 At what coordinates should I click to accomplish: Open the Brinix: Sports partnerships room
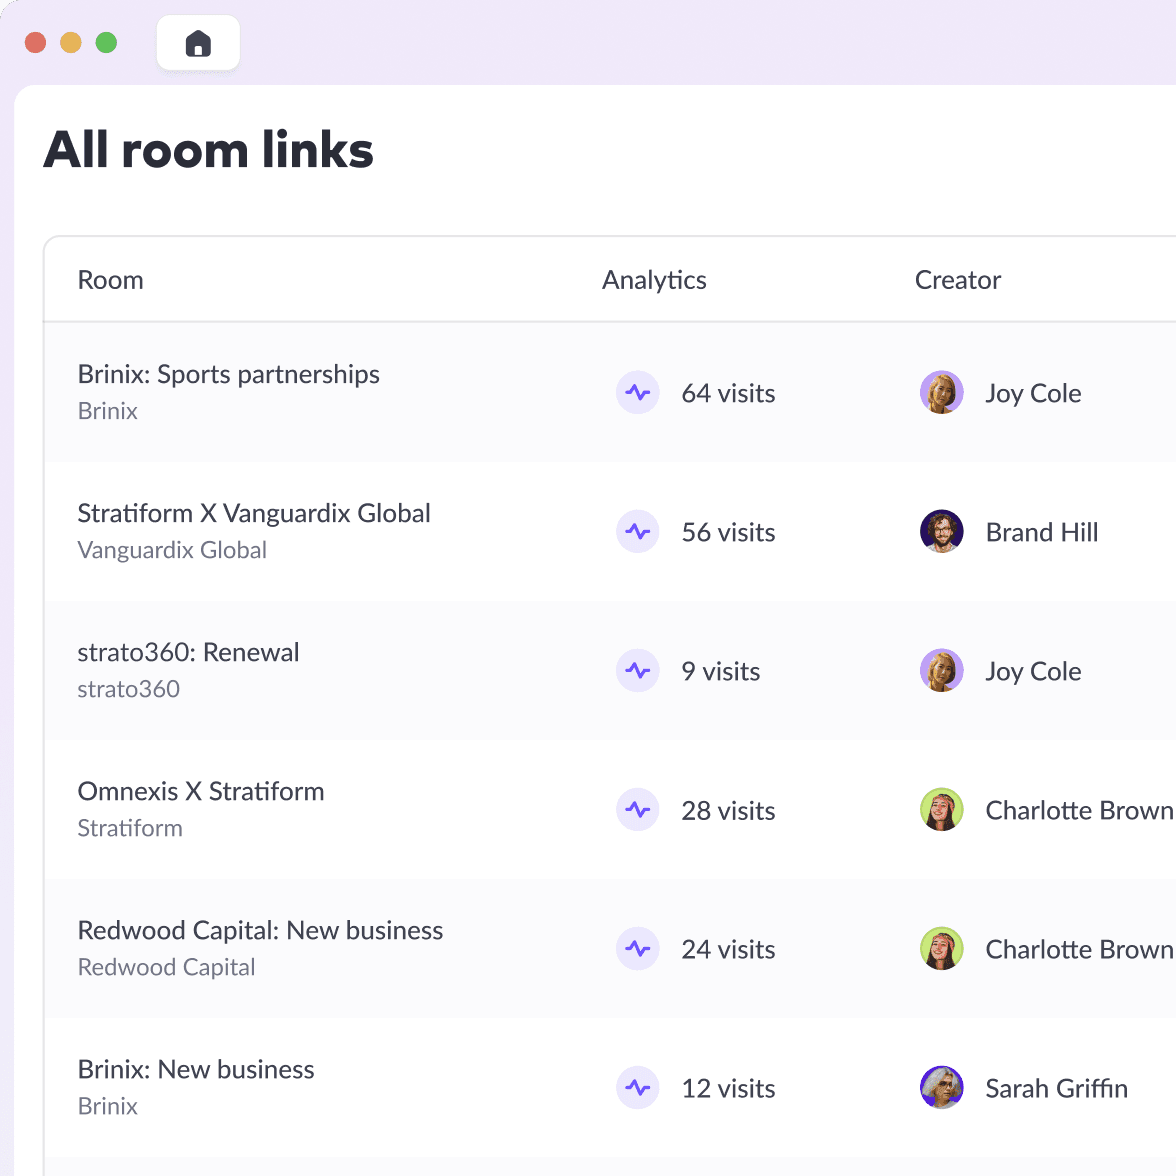[x=229, y=374]
